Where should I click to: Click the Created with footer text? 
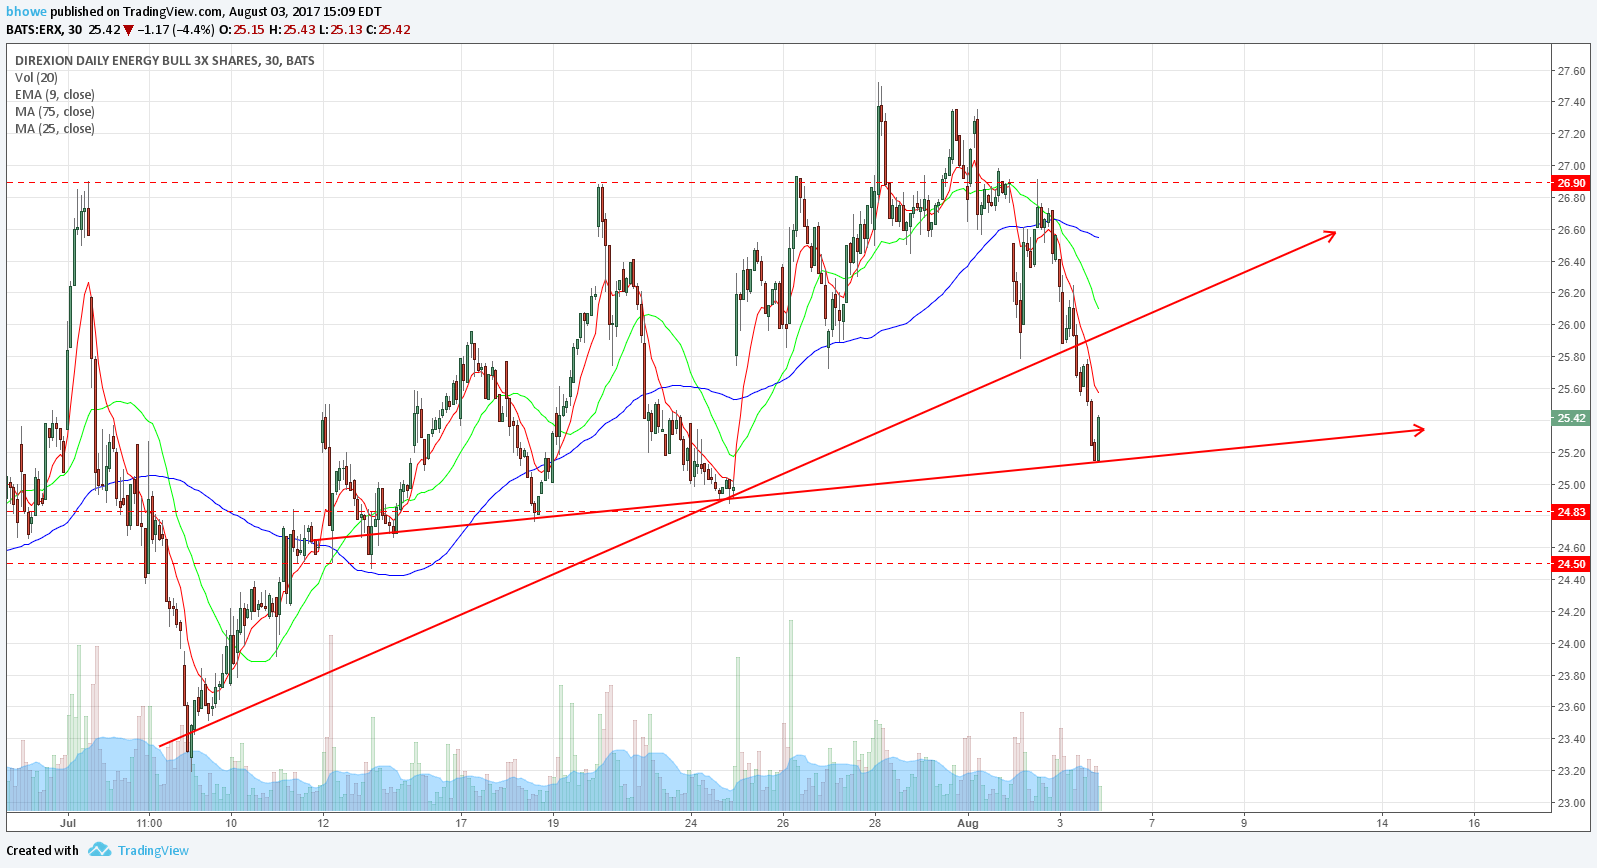click(x=43, y=850)
